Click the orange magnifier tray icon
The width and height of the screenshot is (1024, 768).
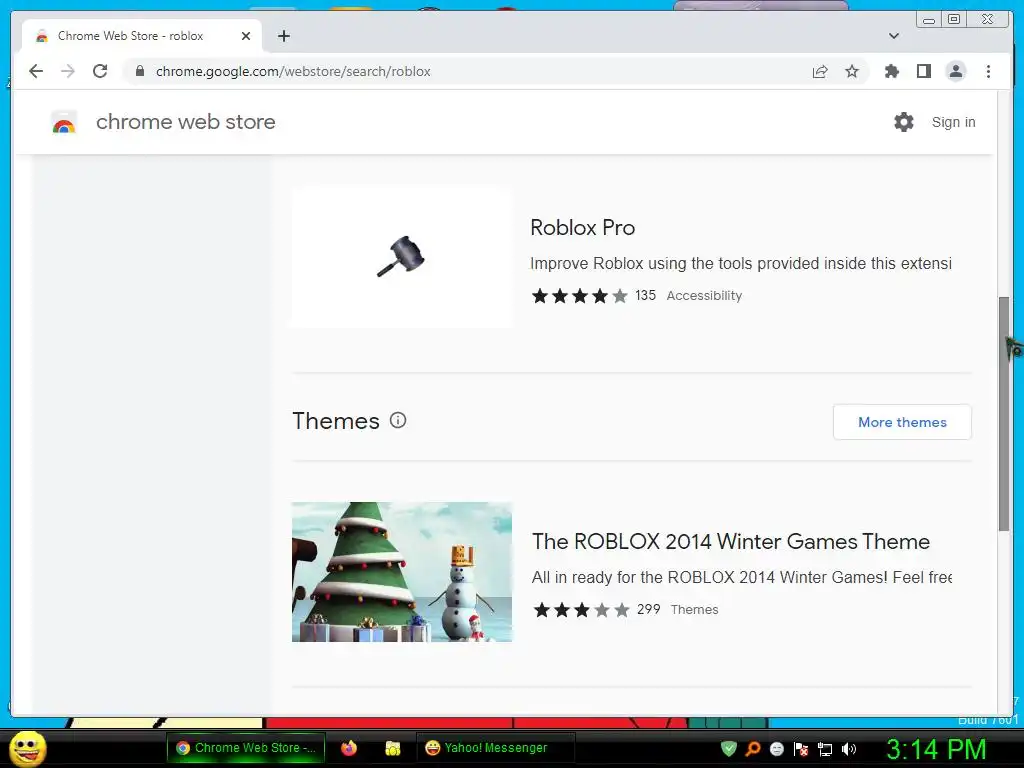click(x=753, y=748)
